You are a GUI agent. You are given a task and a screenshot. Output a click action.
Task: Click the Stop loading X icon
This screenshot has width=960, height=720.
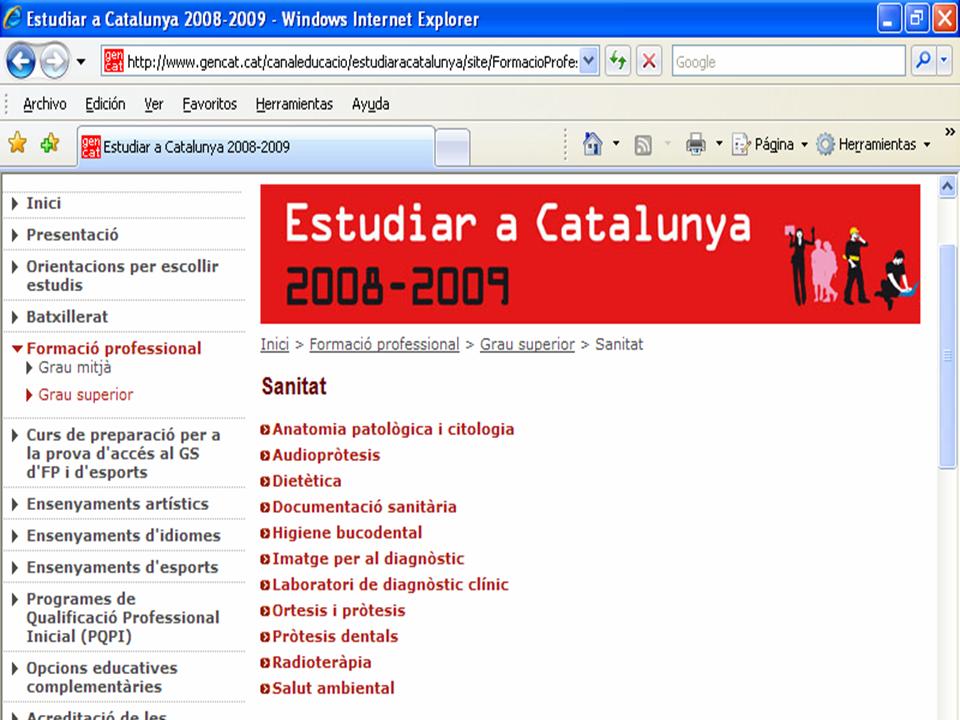[649, 61]
